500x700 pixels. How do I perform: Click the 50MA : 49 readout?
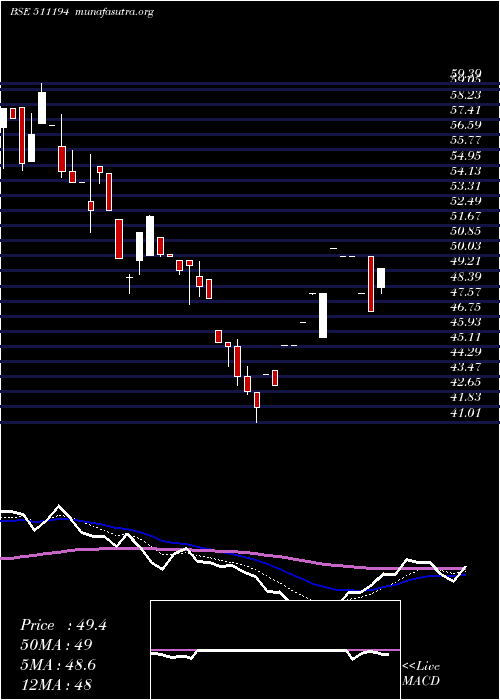tap(56, 646)
